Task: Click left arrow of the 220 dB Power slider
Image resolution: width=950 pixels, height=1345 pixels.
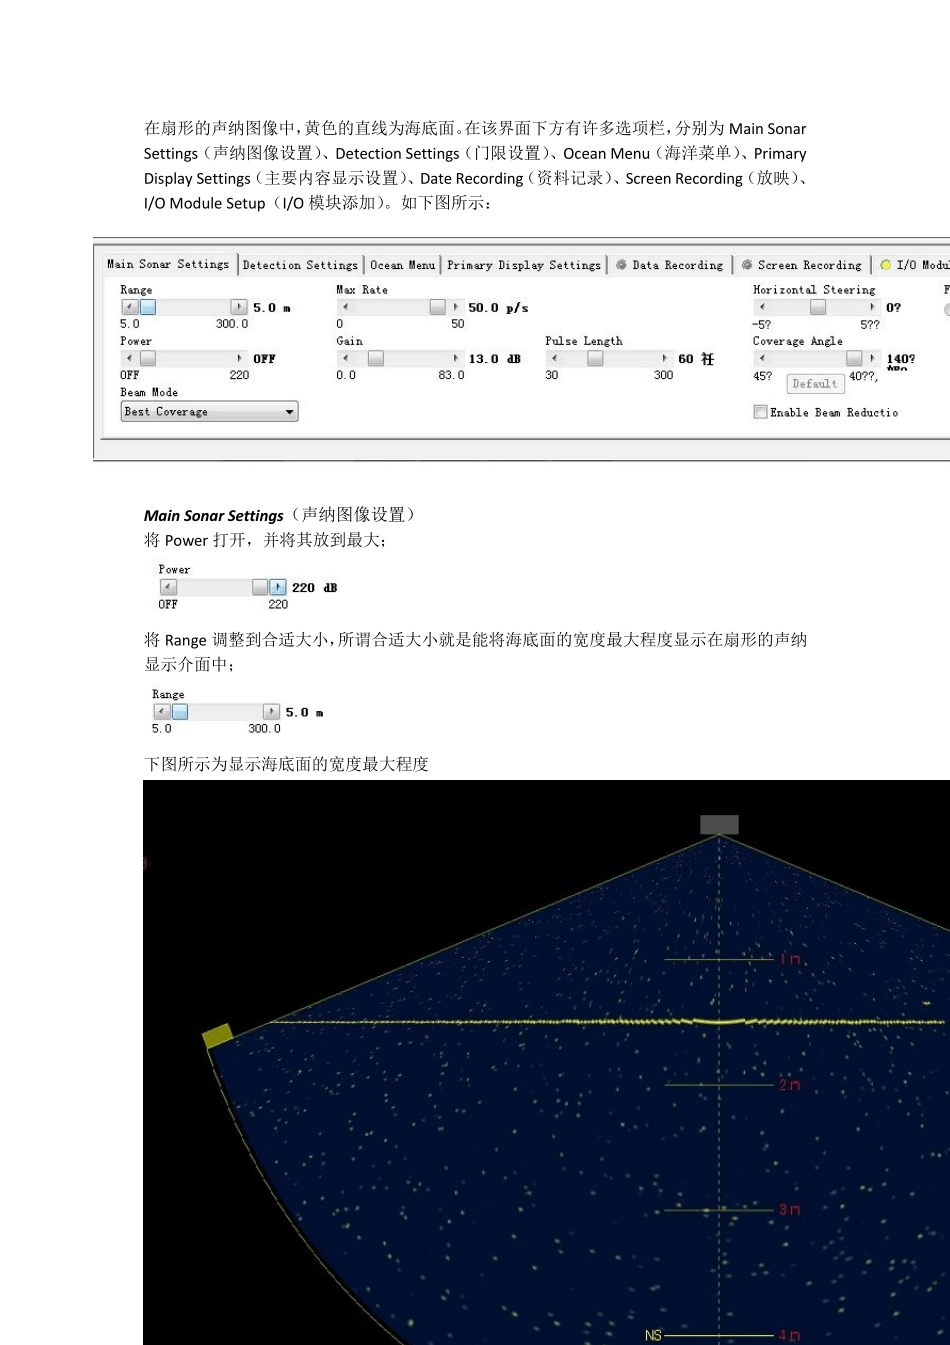Action: (x=168, y=587)
